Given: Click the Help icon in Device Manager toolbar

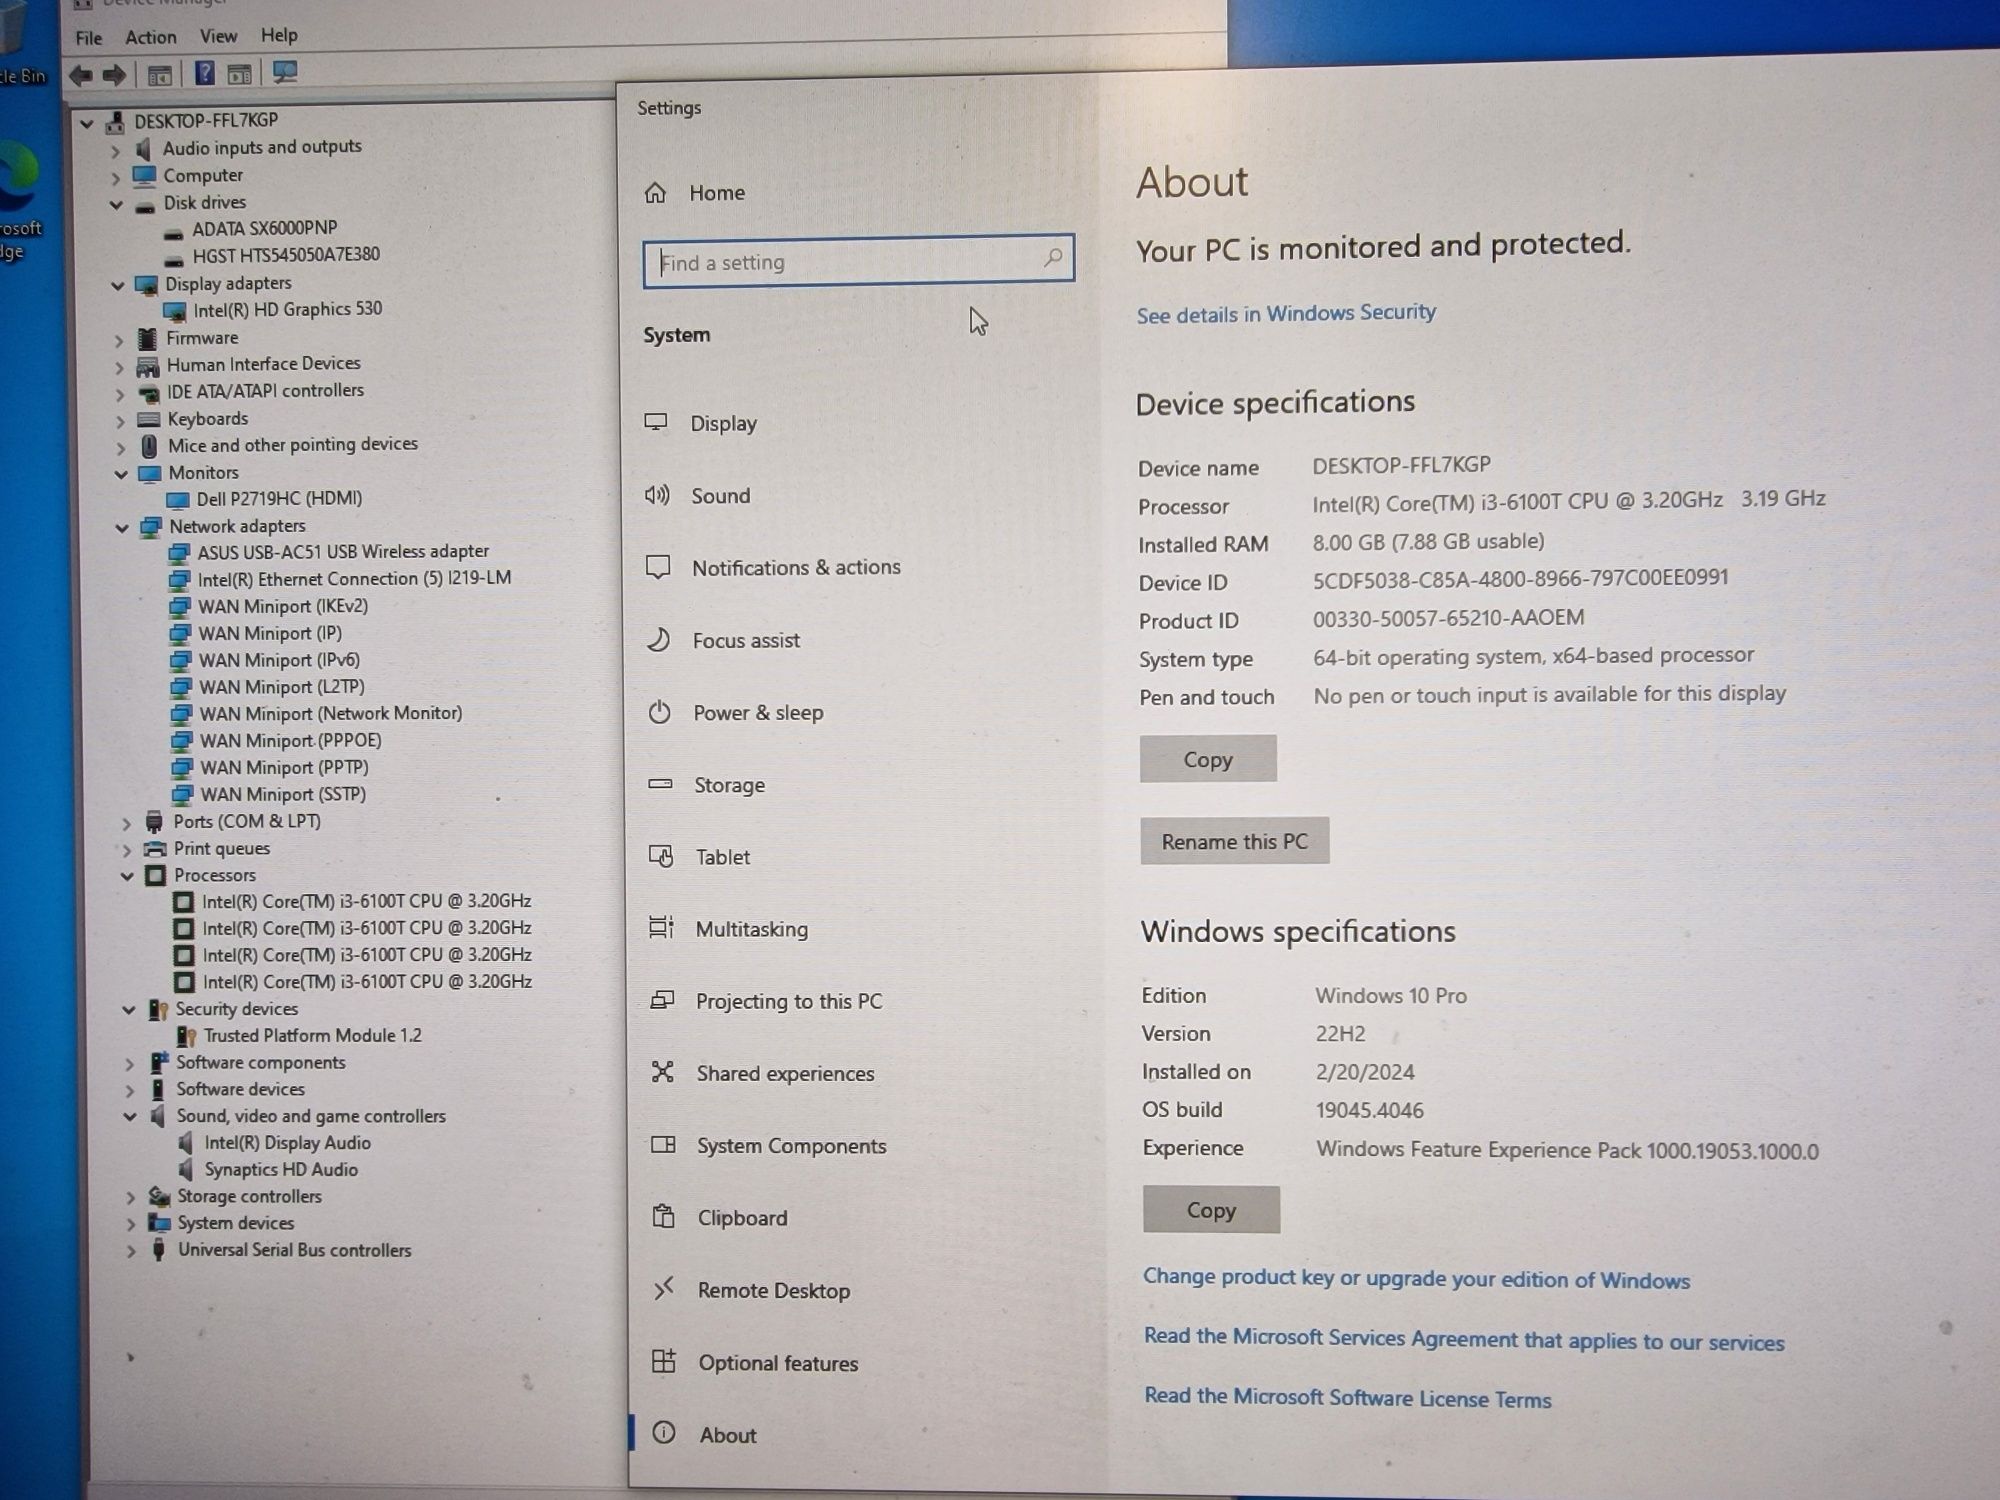Looking at the screenshot, I should [x=204, y=73].
